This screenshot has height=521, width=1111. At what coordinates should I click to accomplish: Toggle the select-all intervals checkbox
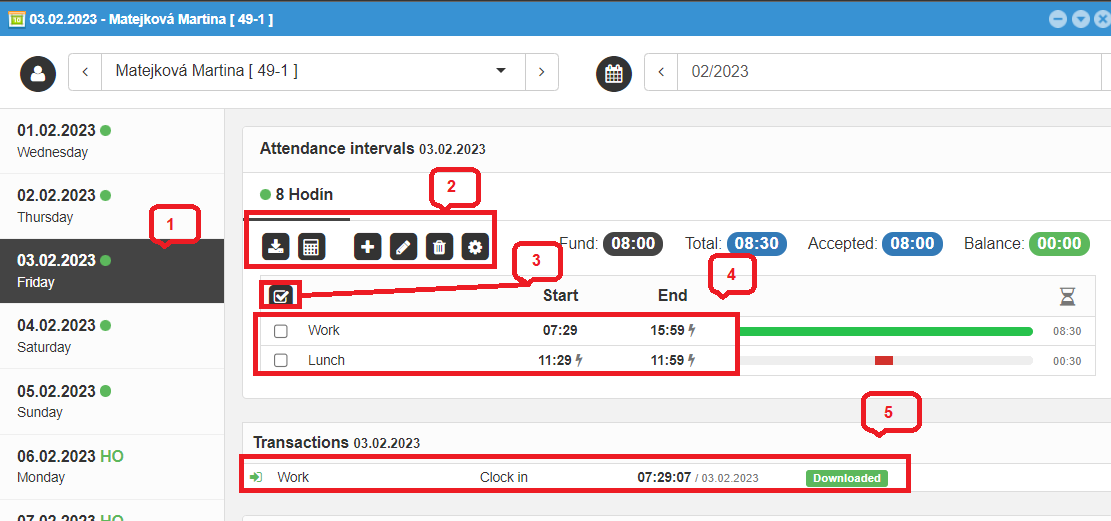pos(281,296)
